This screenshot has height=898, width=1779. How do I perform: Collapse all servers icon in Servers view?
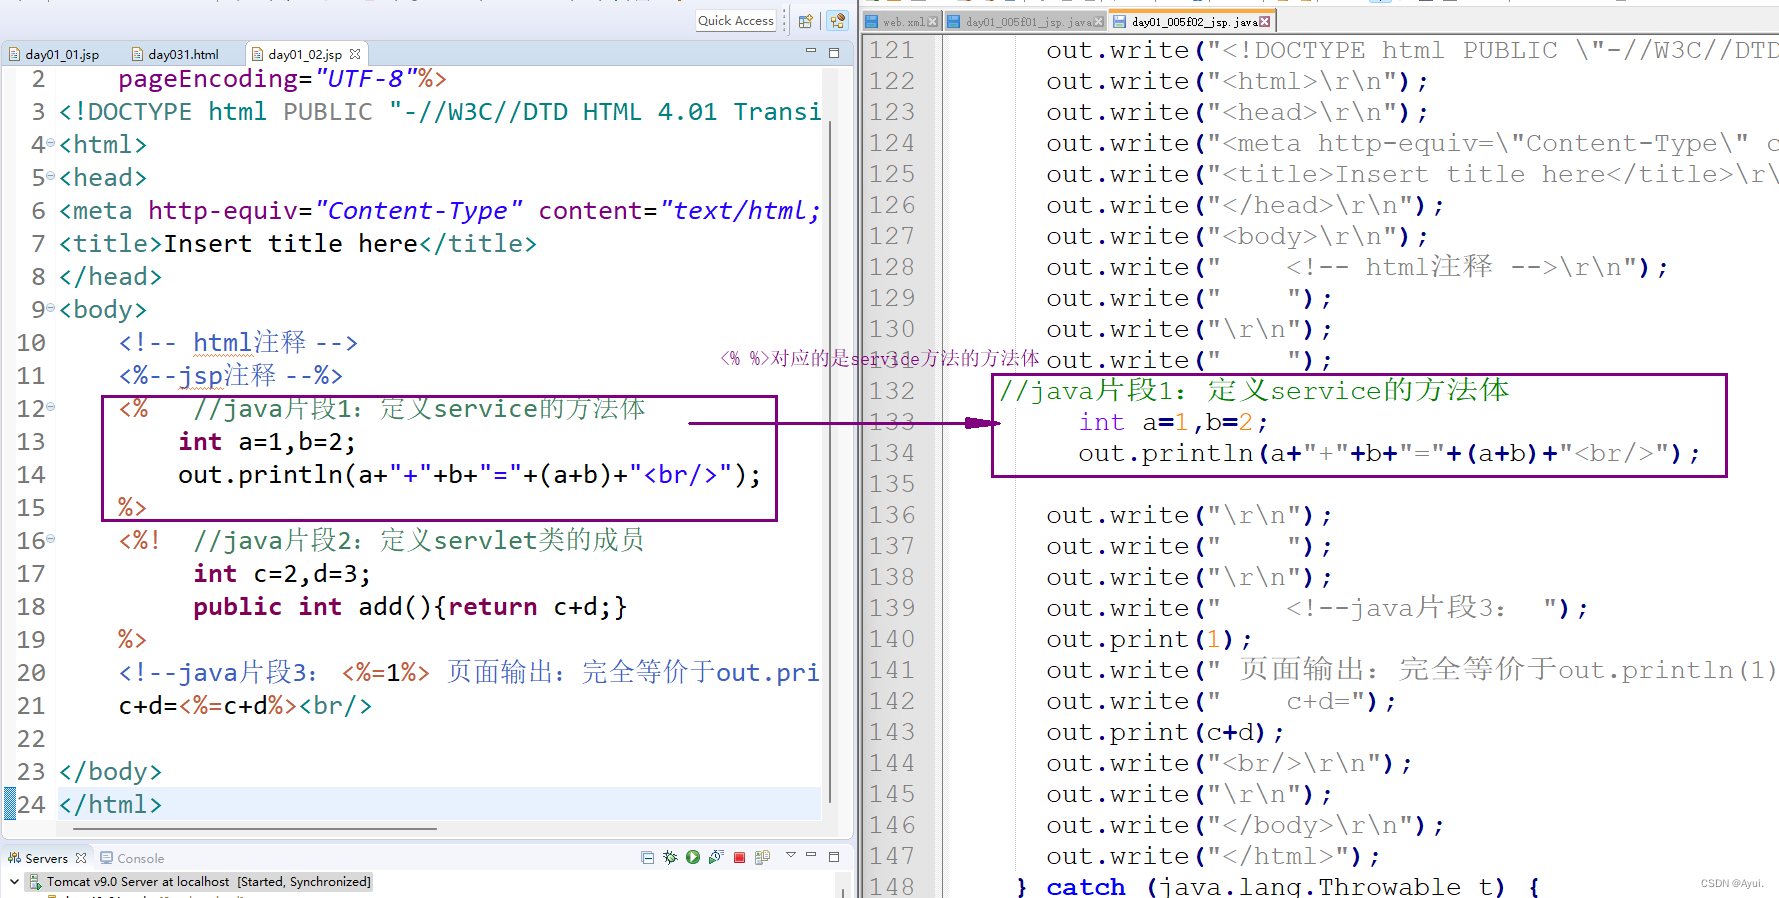point(647,857)
